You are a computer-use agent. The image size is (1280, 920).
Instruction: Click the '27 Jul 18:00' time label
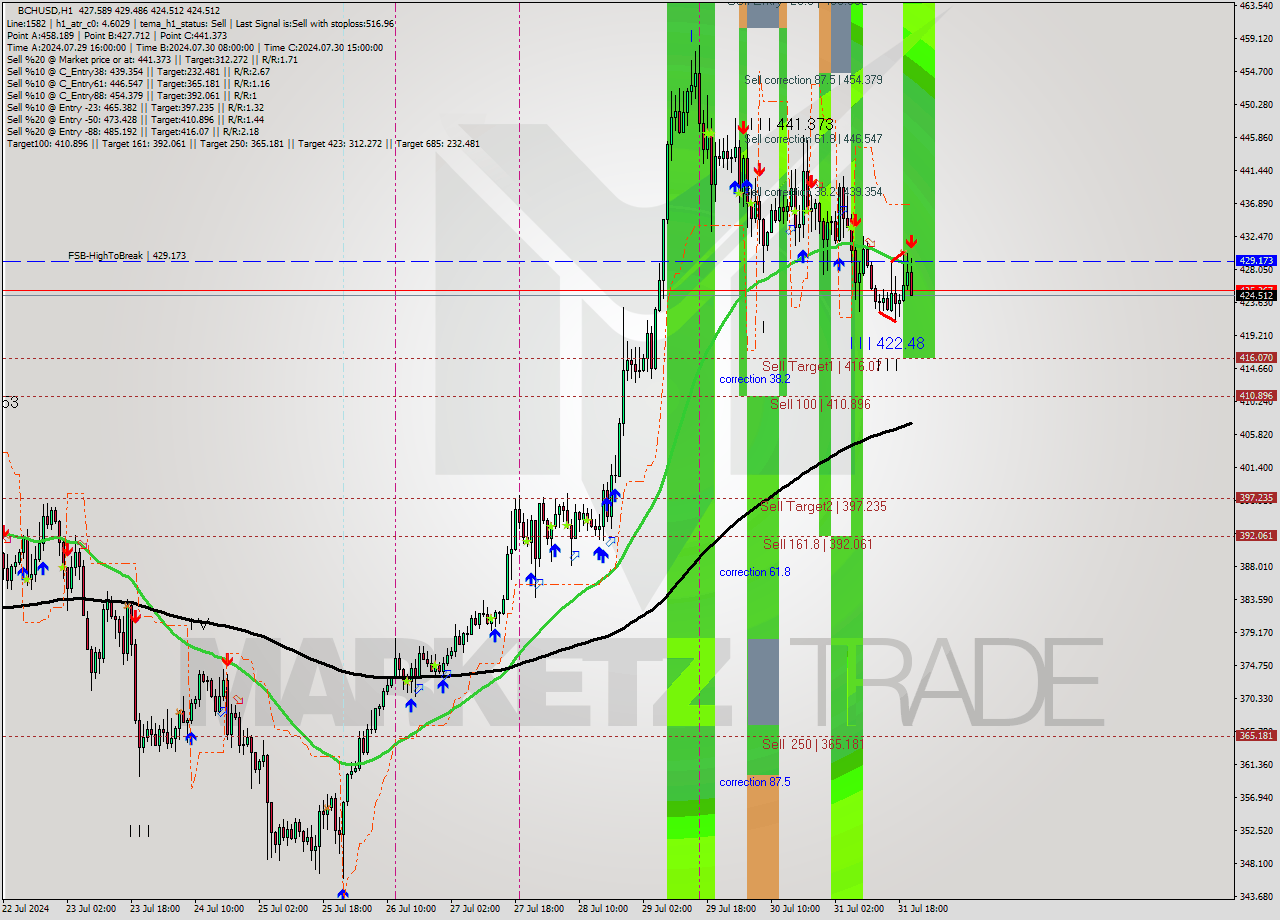click(x=540, y=909)
